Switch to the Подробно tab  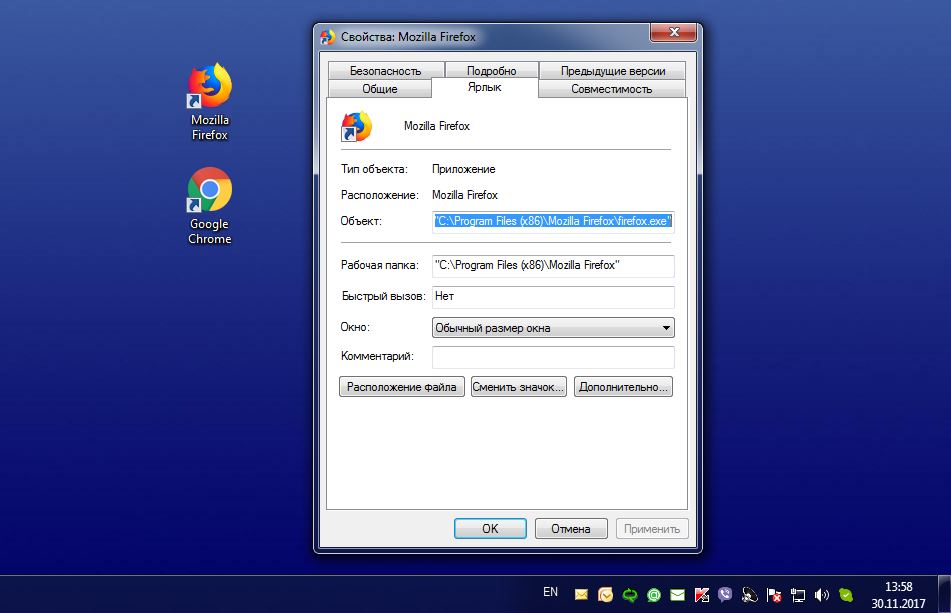(491, 70)
